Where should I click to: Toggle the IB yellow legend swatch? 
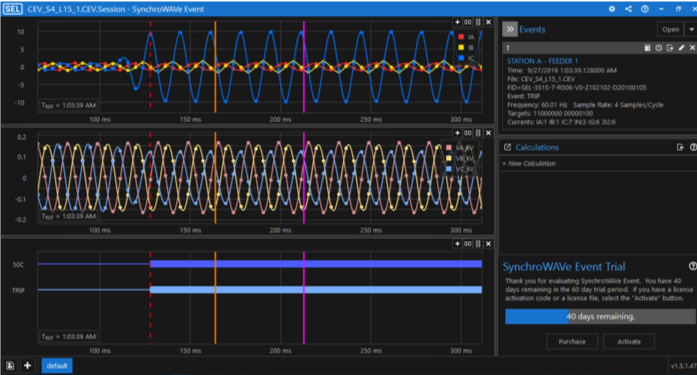461,48
